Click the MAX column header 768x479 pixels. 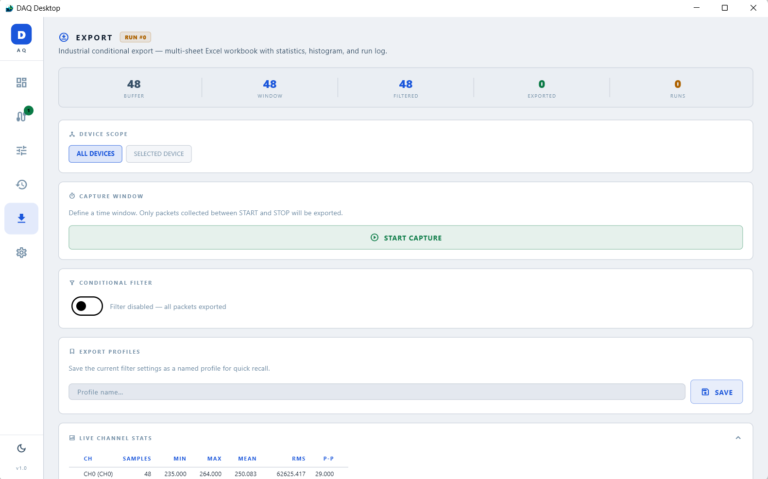tap(215, 459)
